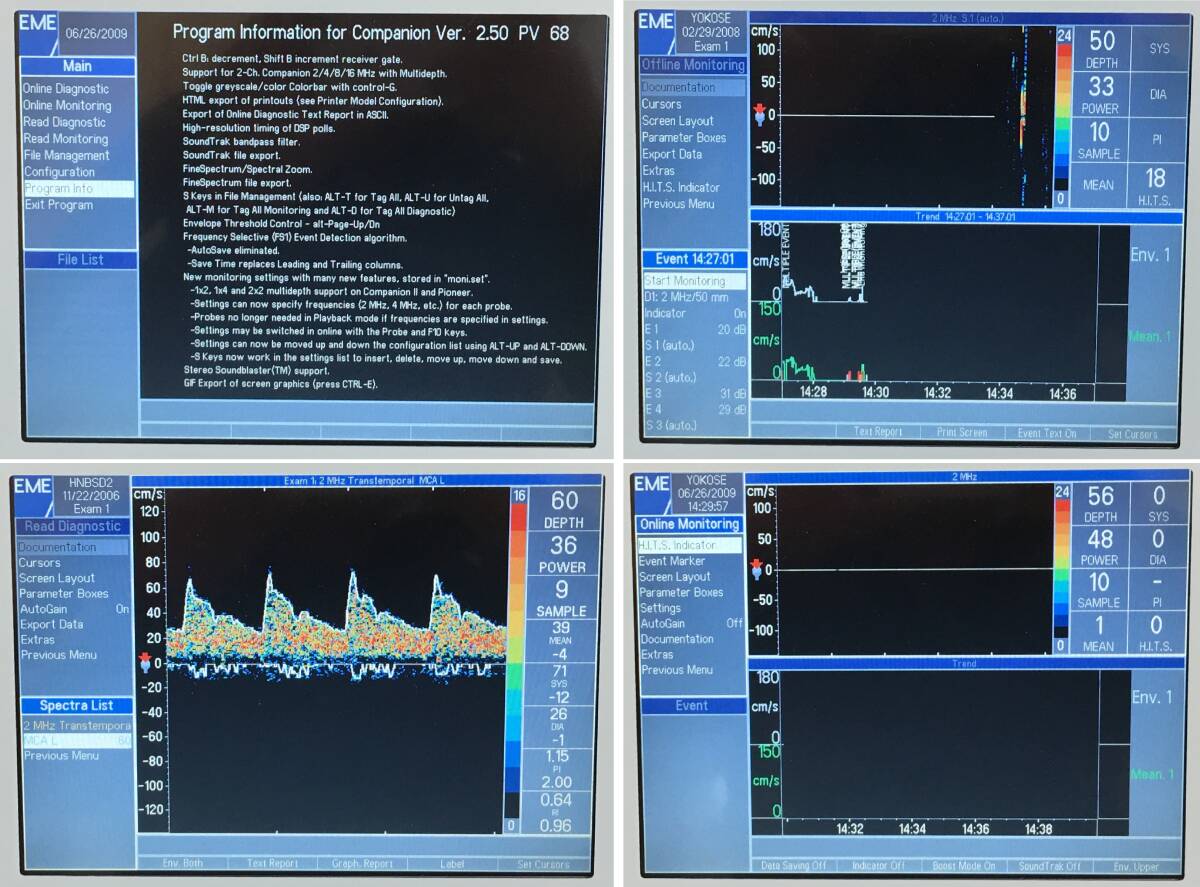1200x887 pixels.
Task: Toggle Indicator On setting in event list
Action: pyautogui.click(x=694, y=313)
